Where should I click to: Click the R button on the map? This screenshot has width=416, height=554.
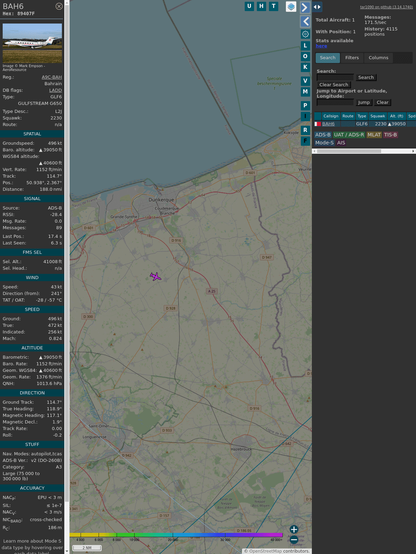(x=305, y=130)
